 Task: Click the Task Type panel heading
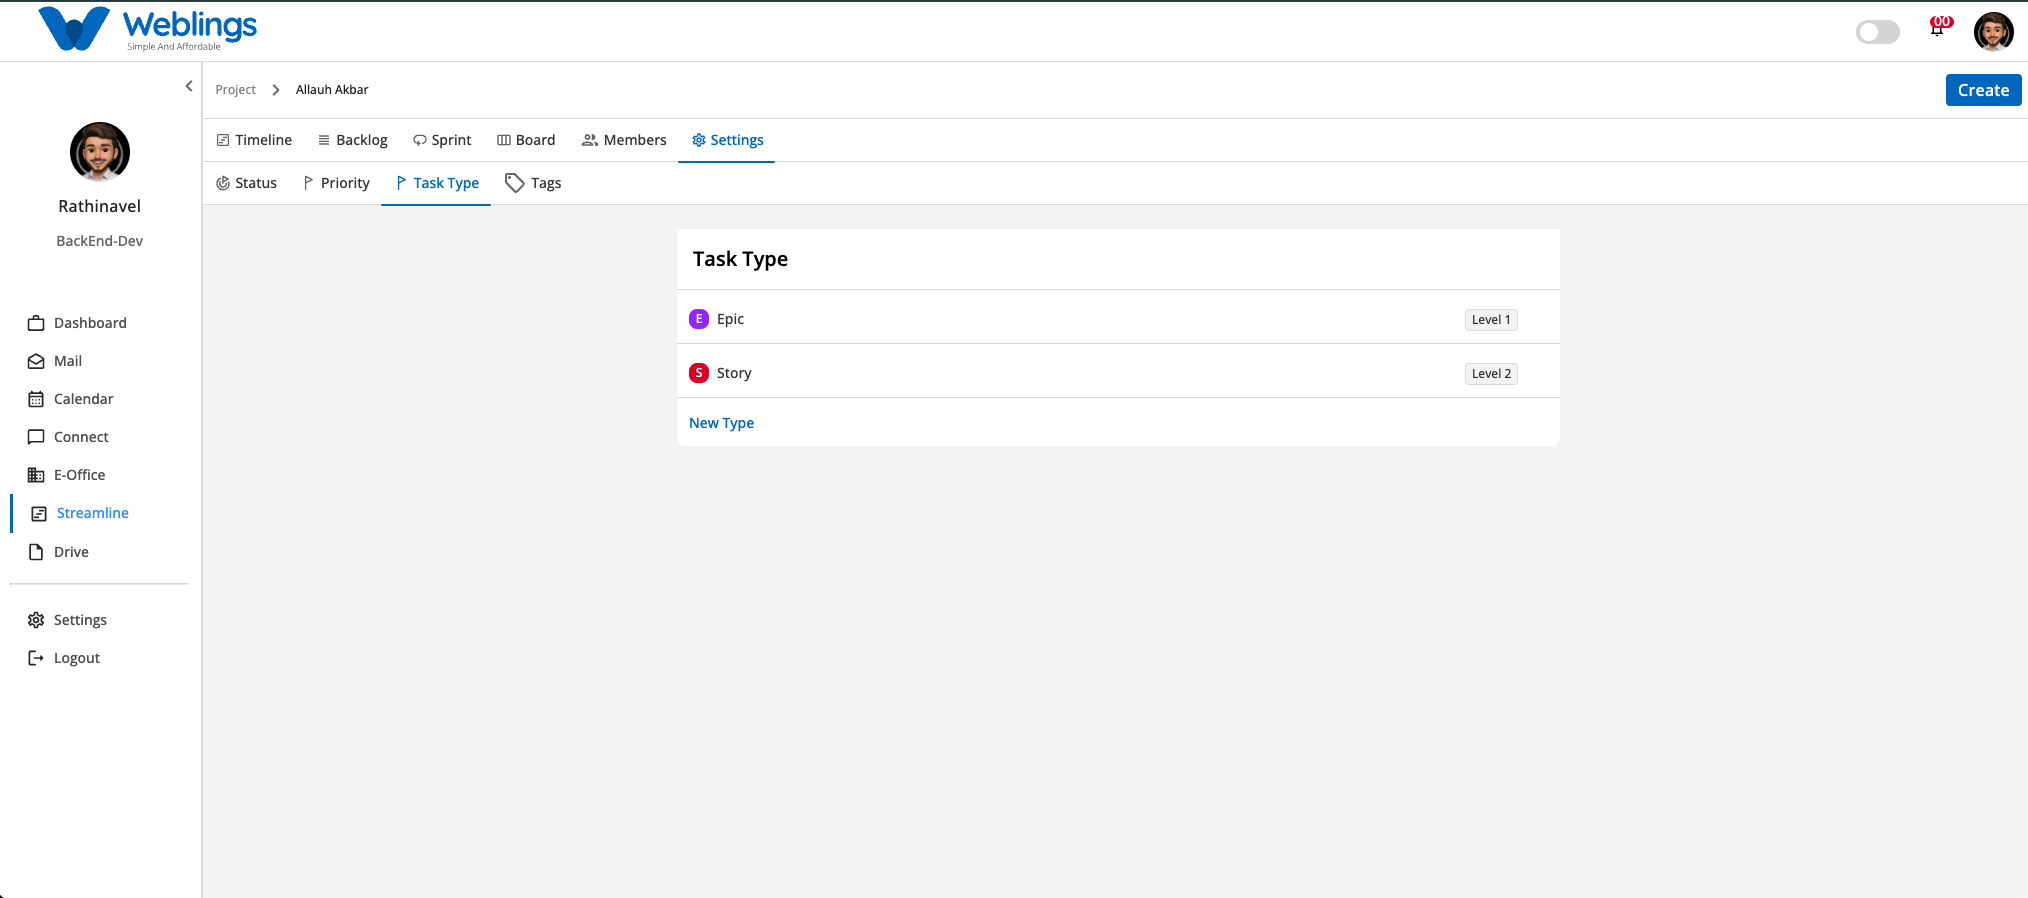click(x=740, y=259)
